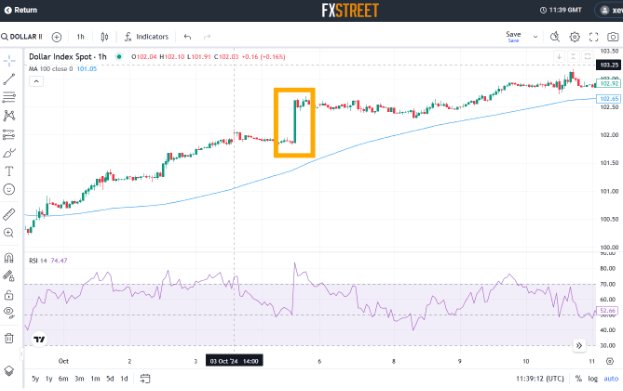The width and height of the screenshot is (623, 391).
Task: Toggle hide all drawings eye icon
Action: click(x=9, y=312)
